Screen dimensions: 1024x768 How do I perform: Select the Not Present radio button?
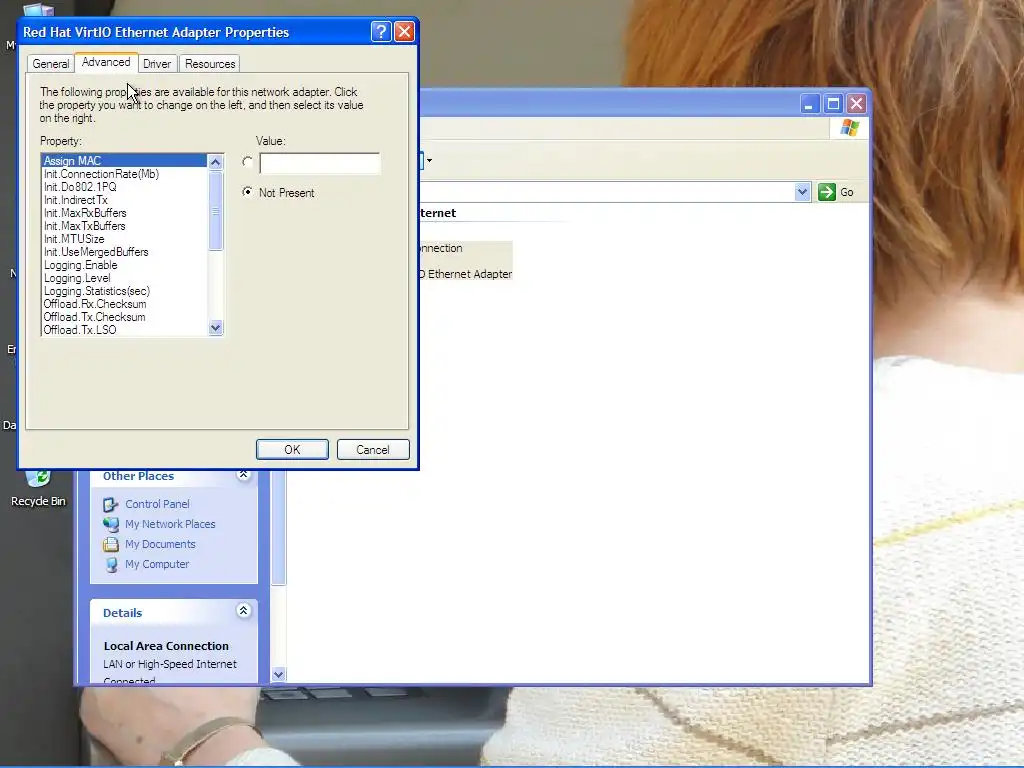248,192
